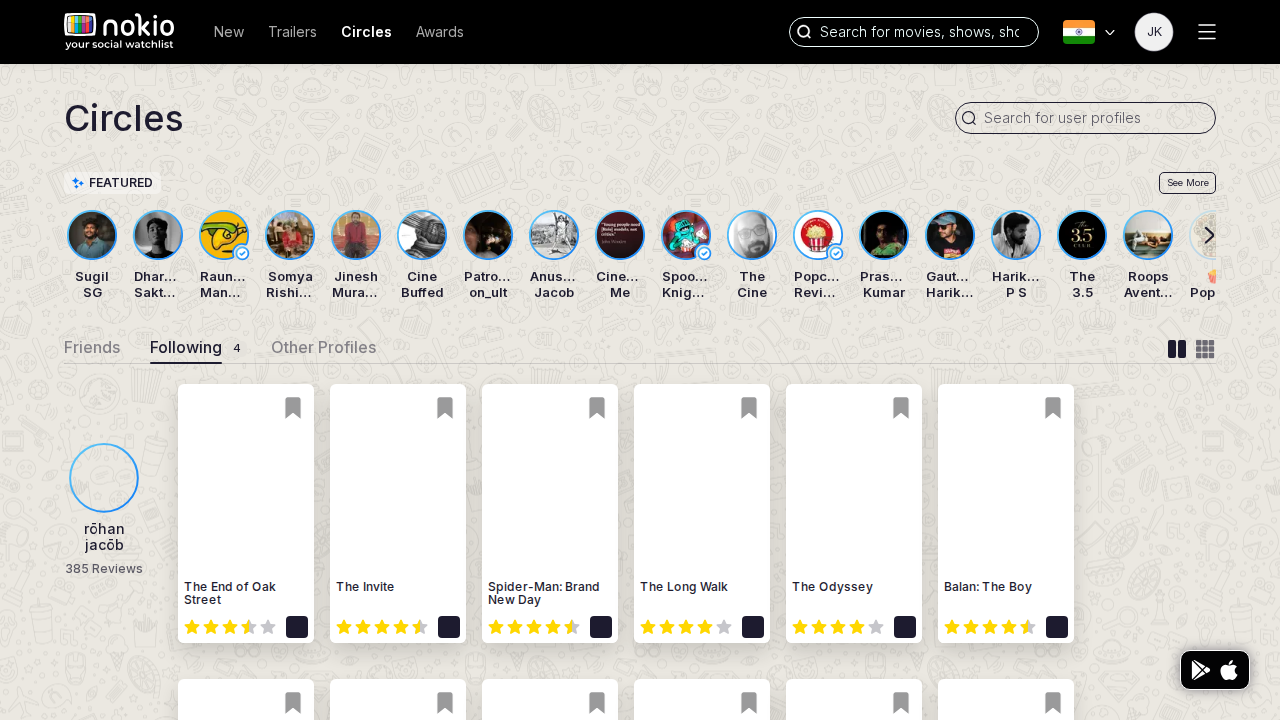This screenshot has width=1280, height=720.
Task: Open the Patro... on_ult featured profile avatar
Action: 488,235
